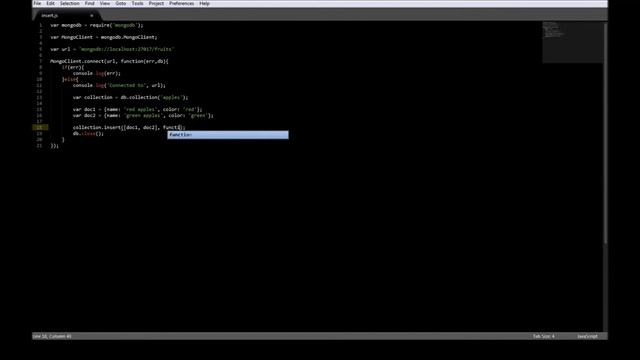Click the 'var doc2' green apples line

click(x=143, y=116)
